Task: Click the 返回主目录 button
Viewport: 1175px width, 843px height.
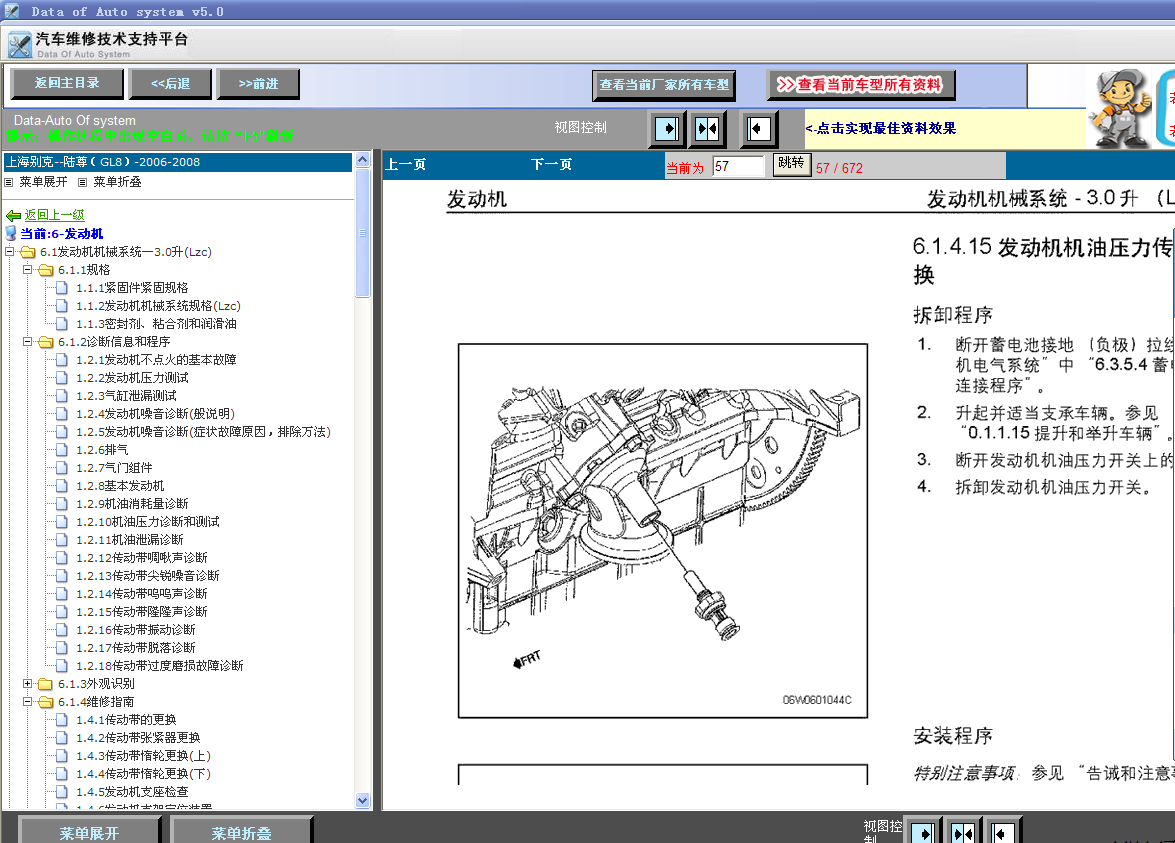Action: tap(67, 83)
